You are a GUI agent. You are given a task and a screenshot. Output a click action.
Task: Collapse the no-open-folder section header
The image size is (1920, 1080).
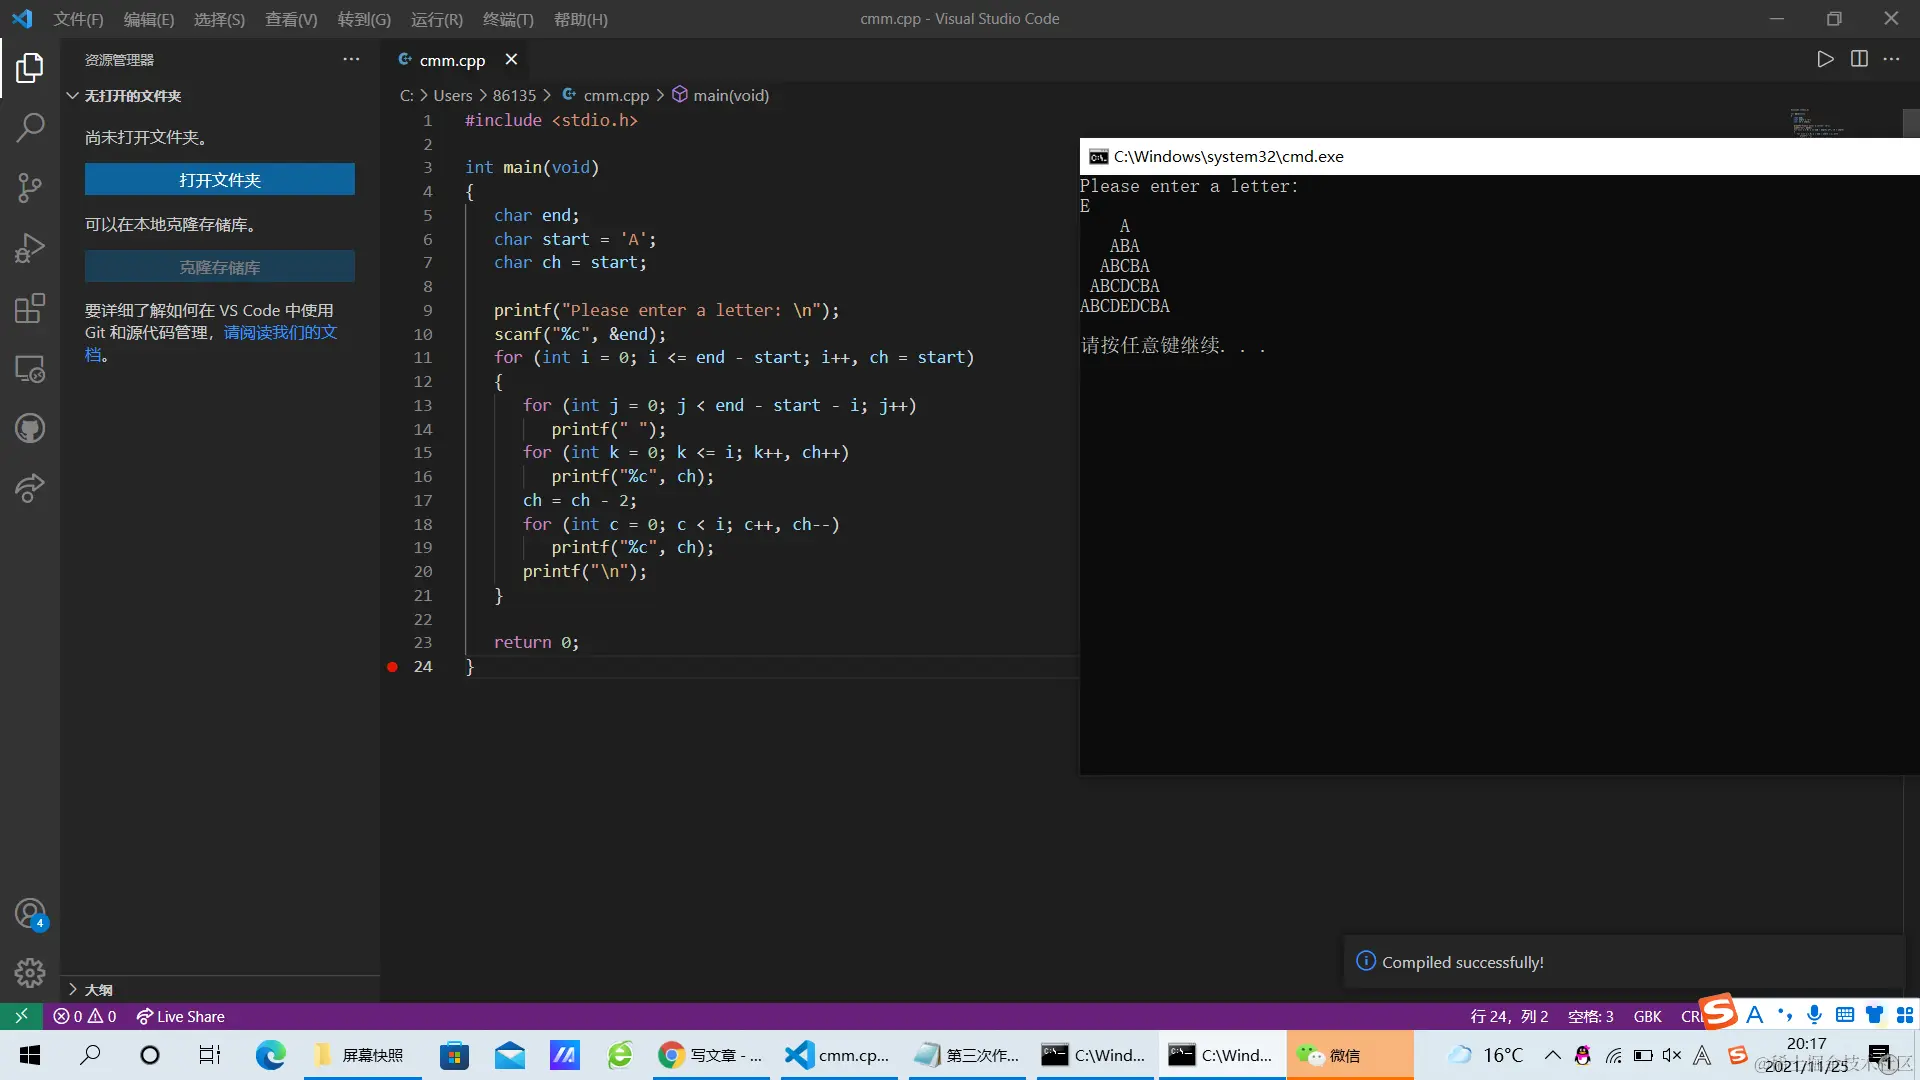click(x=132, y=96)
